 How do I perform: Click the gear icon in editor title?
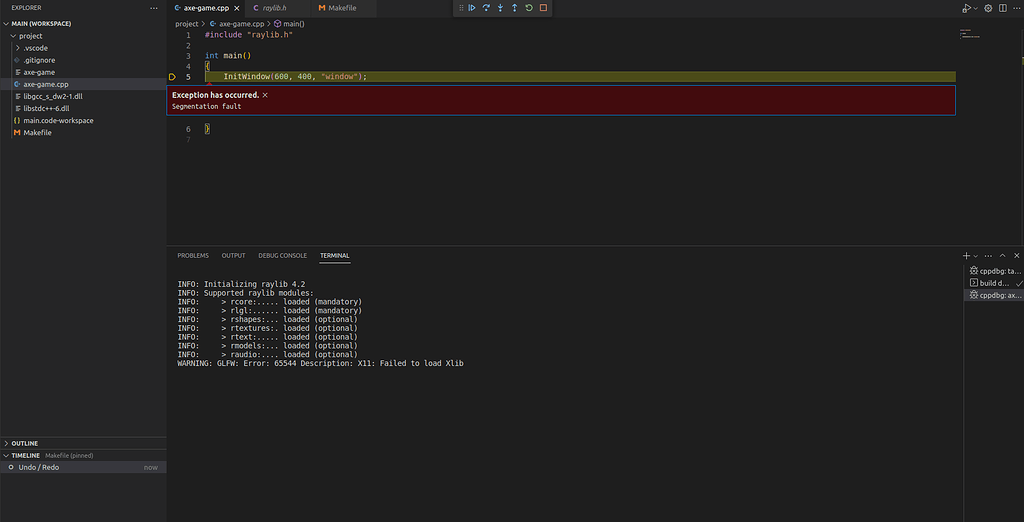988,8
